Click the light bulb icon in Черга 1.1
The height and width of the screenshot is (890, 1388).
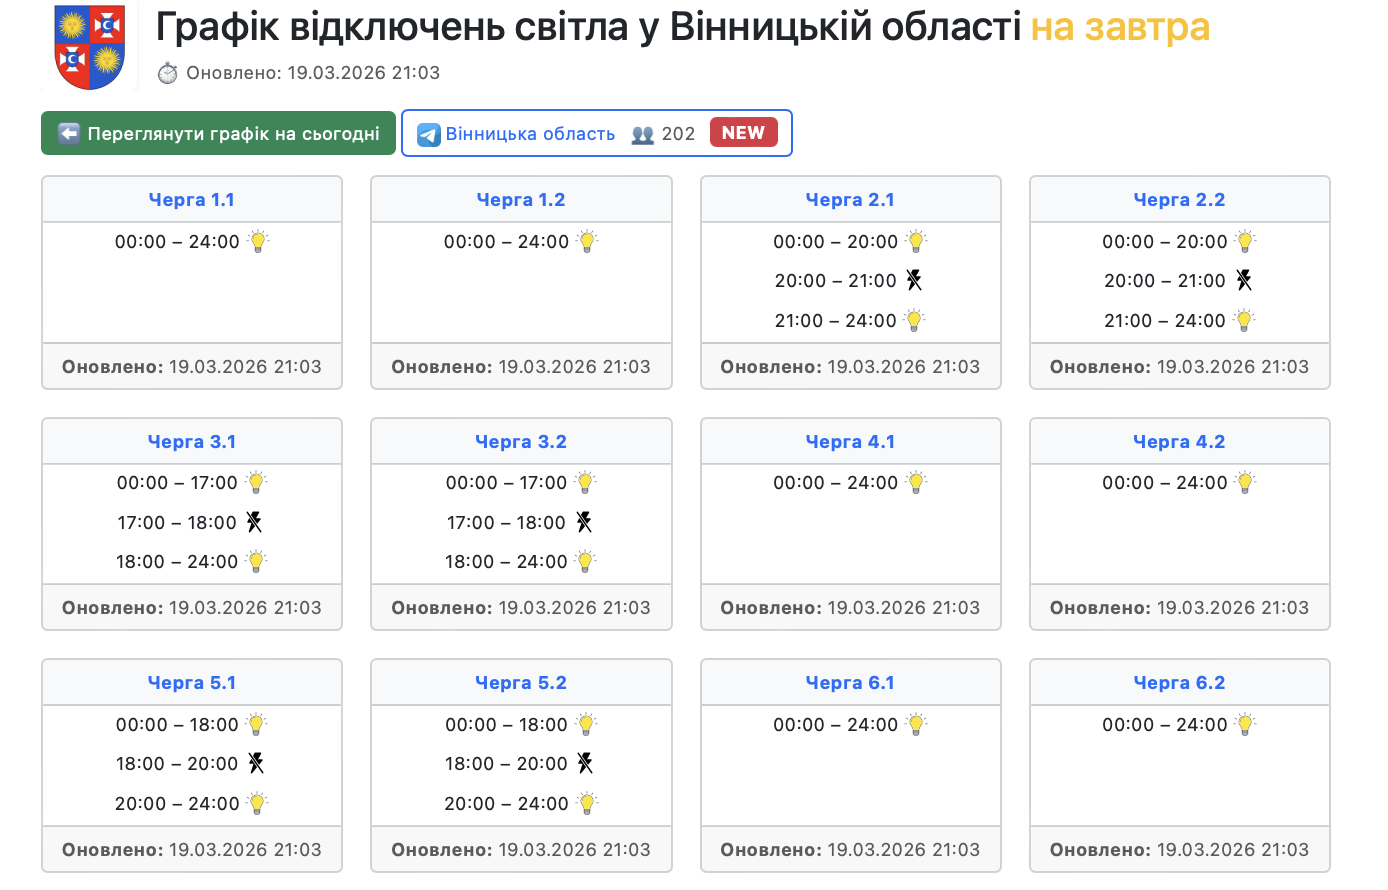tap(258, 241)
